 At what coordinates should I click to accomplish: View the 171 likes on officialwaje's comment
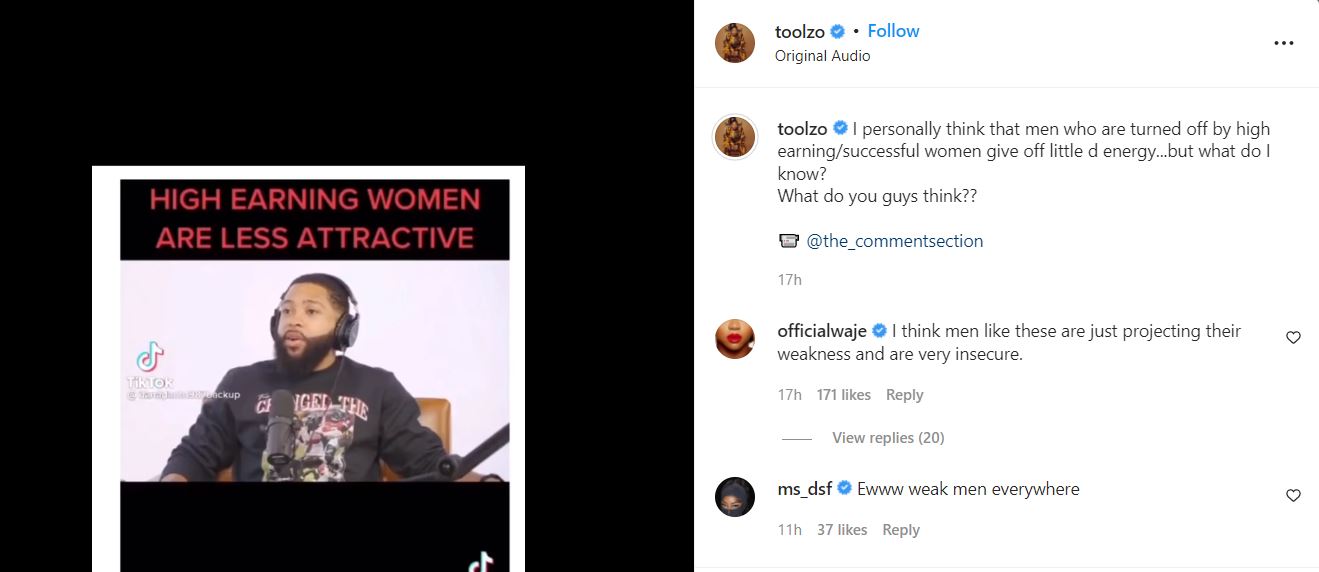[x=843, y=395]
